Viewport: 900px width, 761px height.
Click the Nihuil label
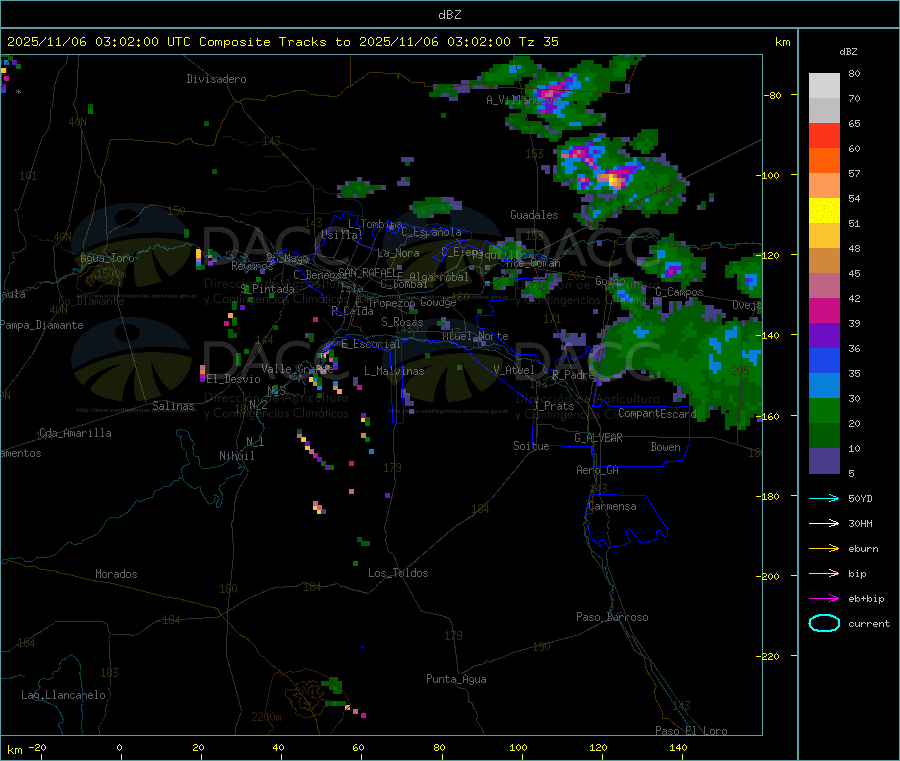[236, 456]
